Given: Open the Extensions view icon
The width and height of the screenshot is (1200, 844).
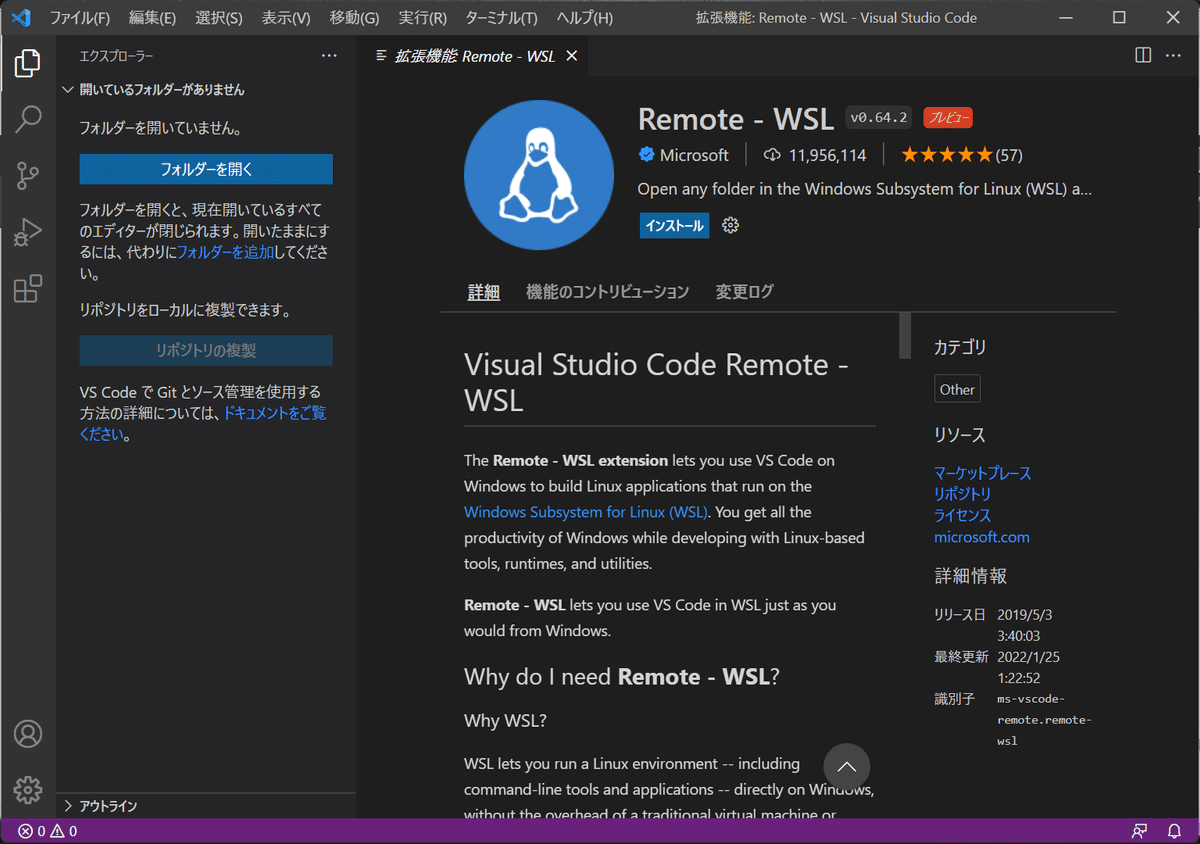Looking at the screenshot, I should coord(28,289).
